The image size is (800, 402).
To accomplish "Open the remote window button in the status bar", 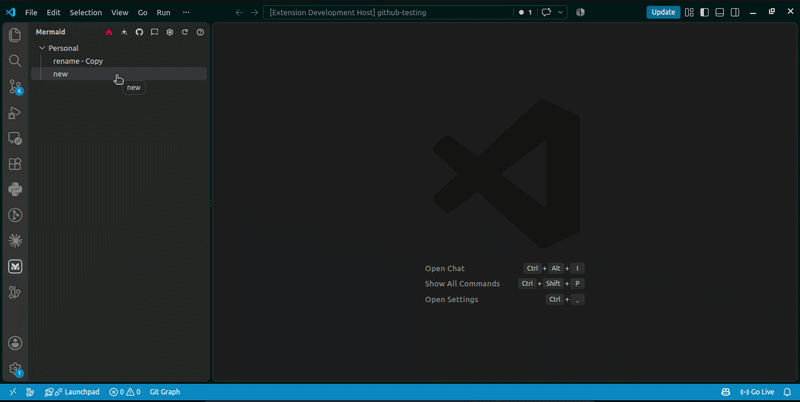I will tap(13, 392).
